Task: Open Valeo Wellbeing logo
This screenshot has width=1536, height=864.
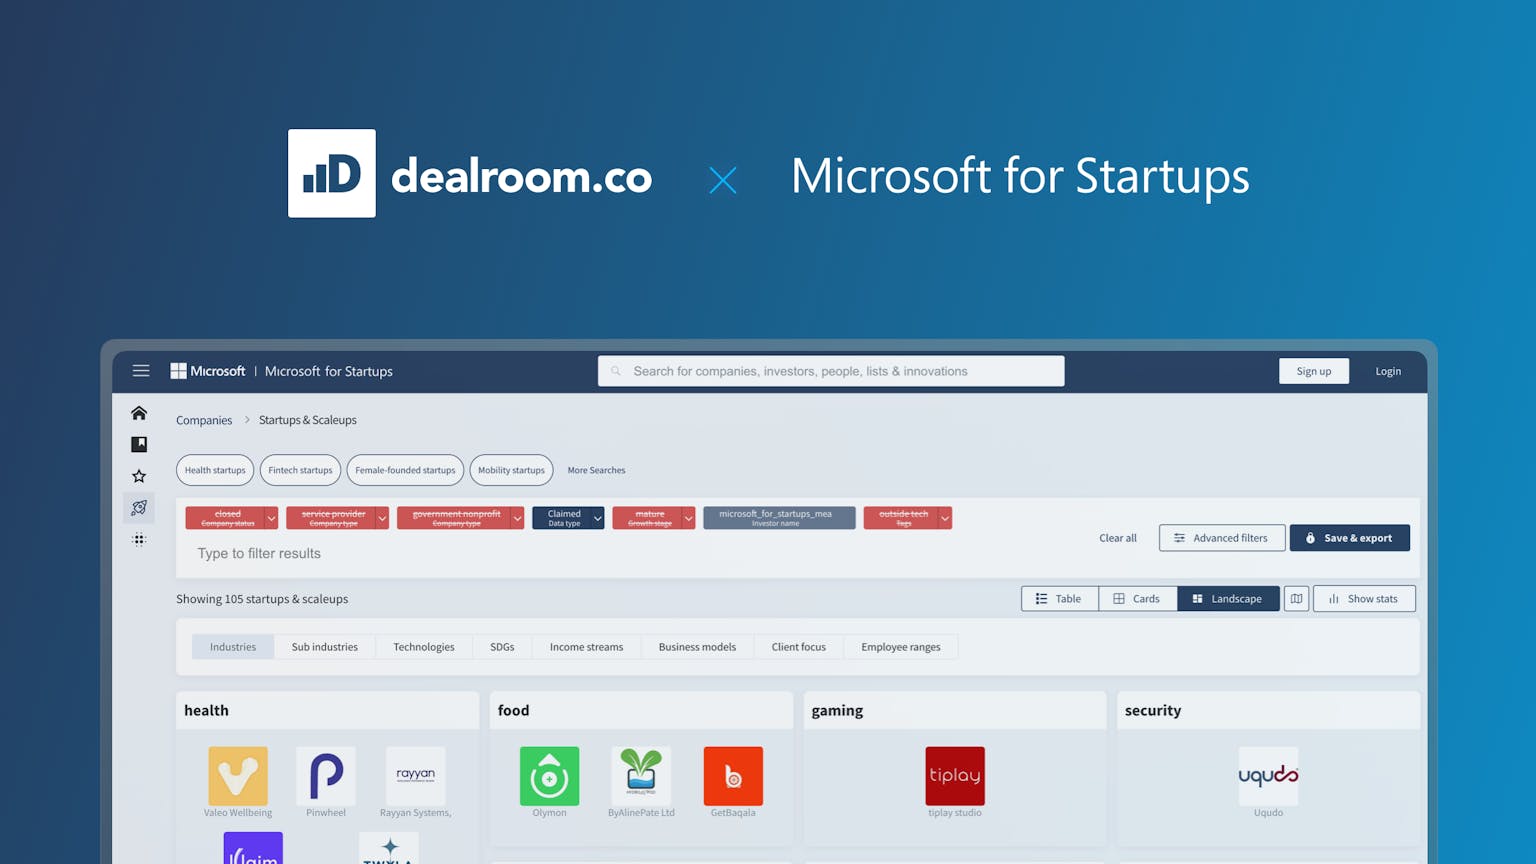Action: tap(238, 776)
